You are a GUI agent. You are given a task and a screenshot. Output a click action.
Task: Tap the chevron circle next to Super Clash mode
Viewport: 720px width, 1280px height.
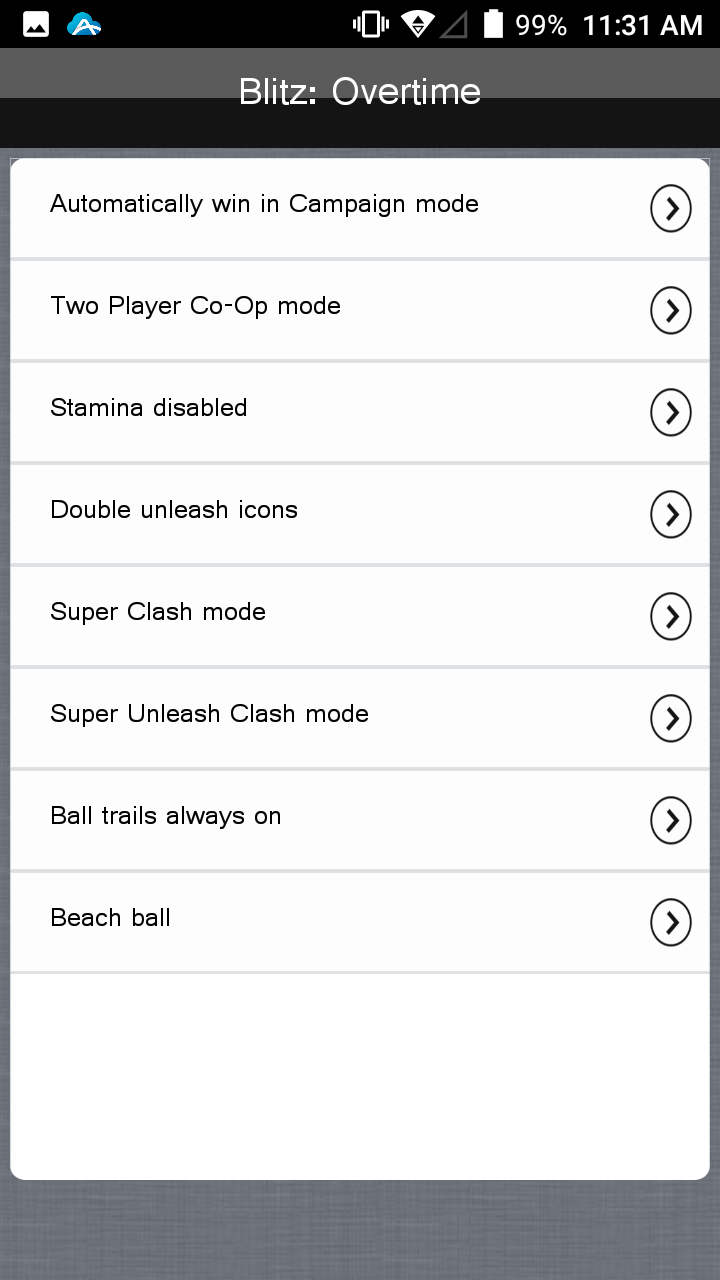tap(671, 616)
